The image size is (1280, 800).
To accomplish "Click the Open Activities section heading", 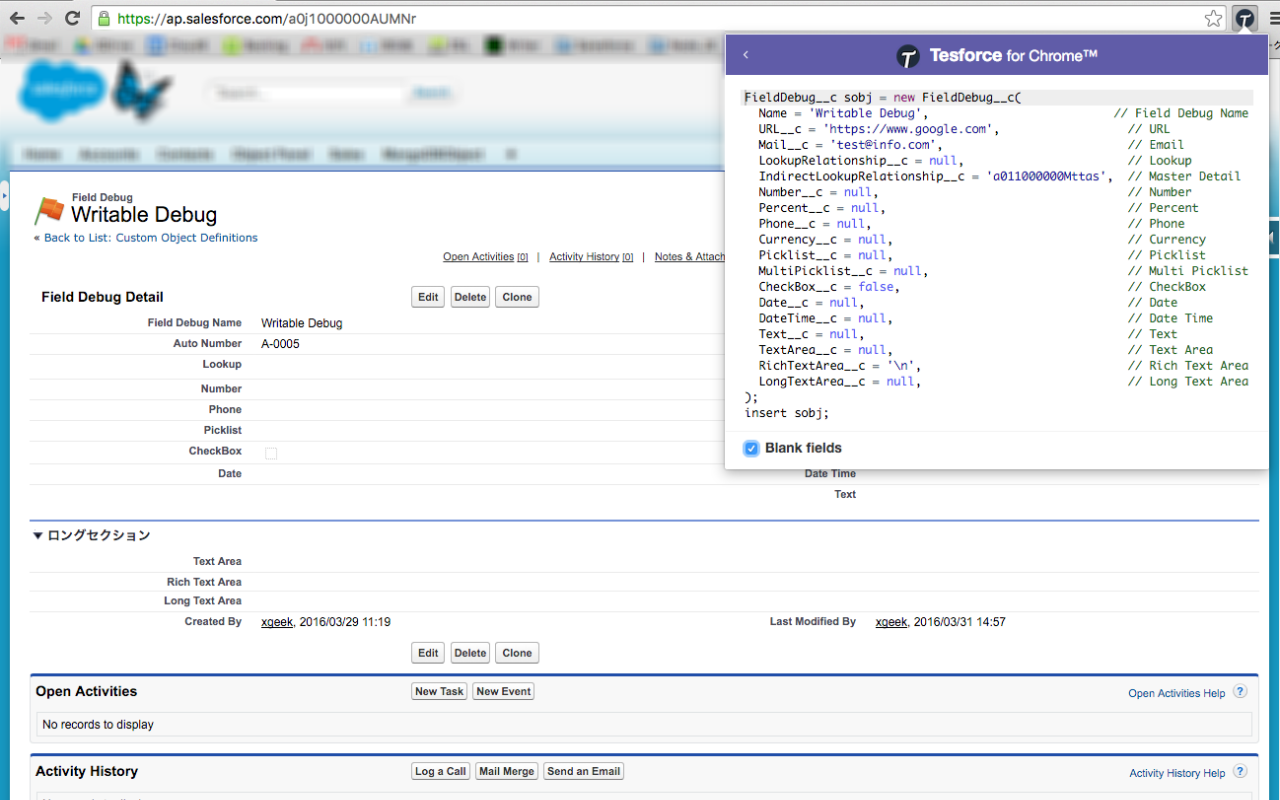I will [x=86, y=691].
